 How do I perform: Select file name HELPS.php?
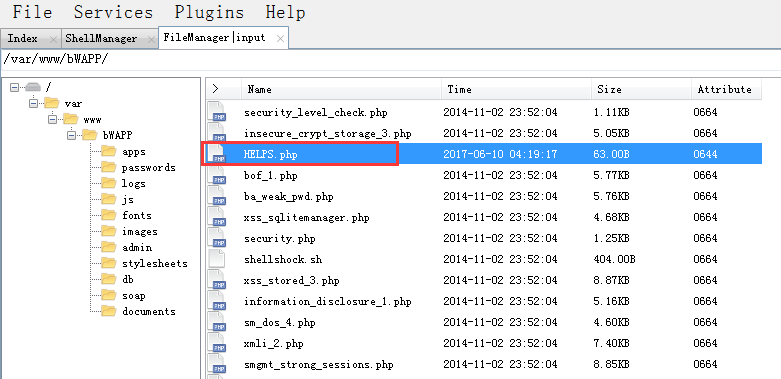[270, 154]
